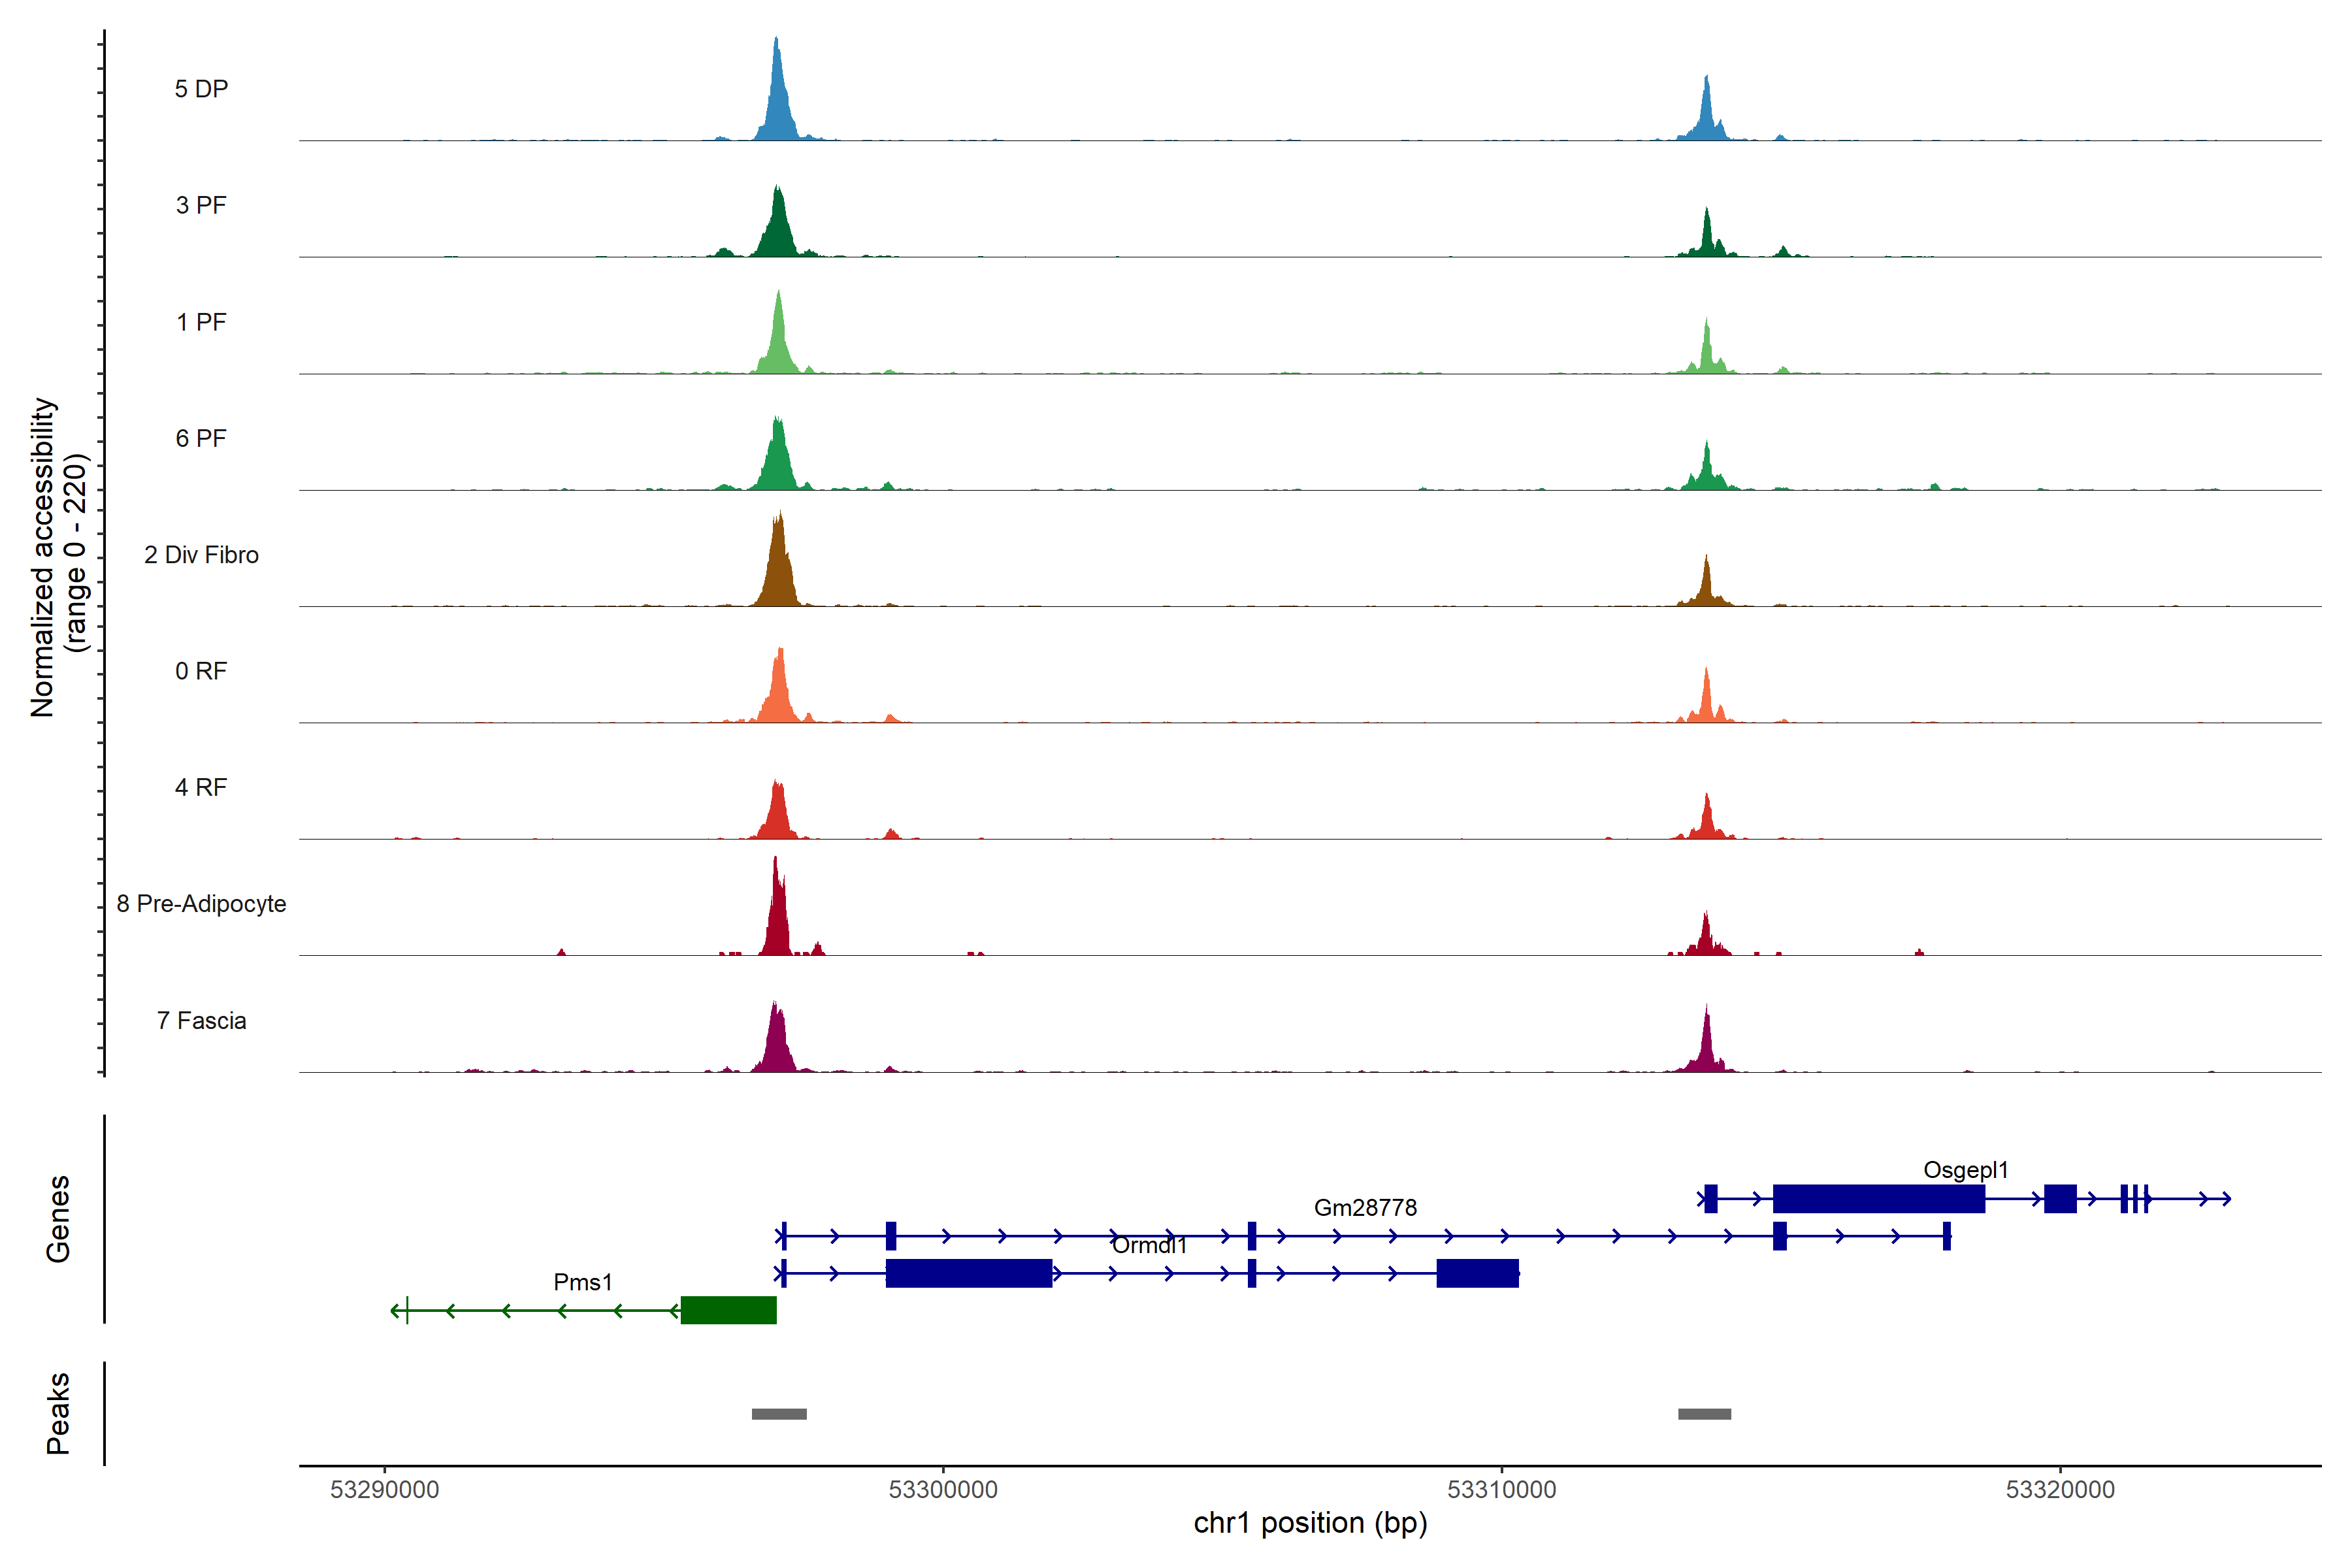Click the left gray peak bar

(x=779, y=1414)
